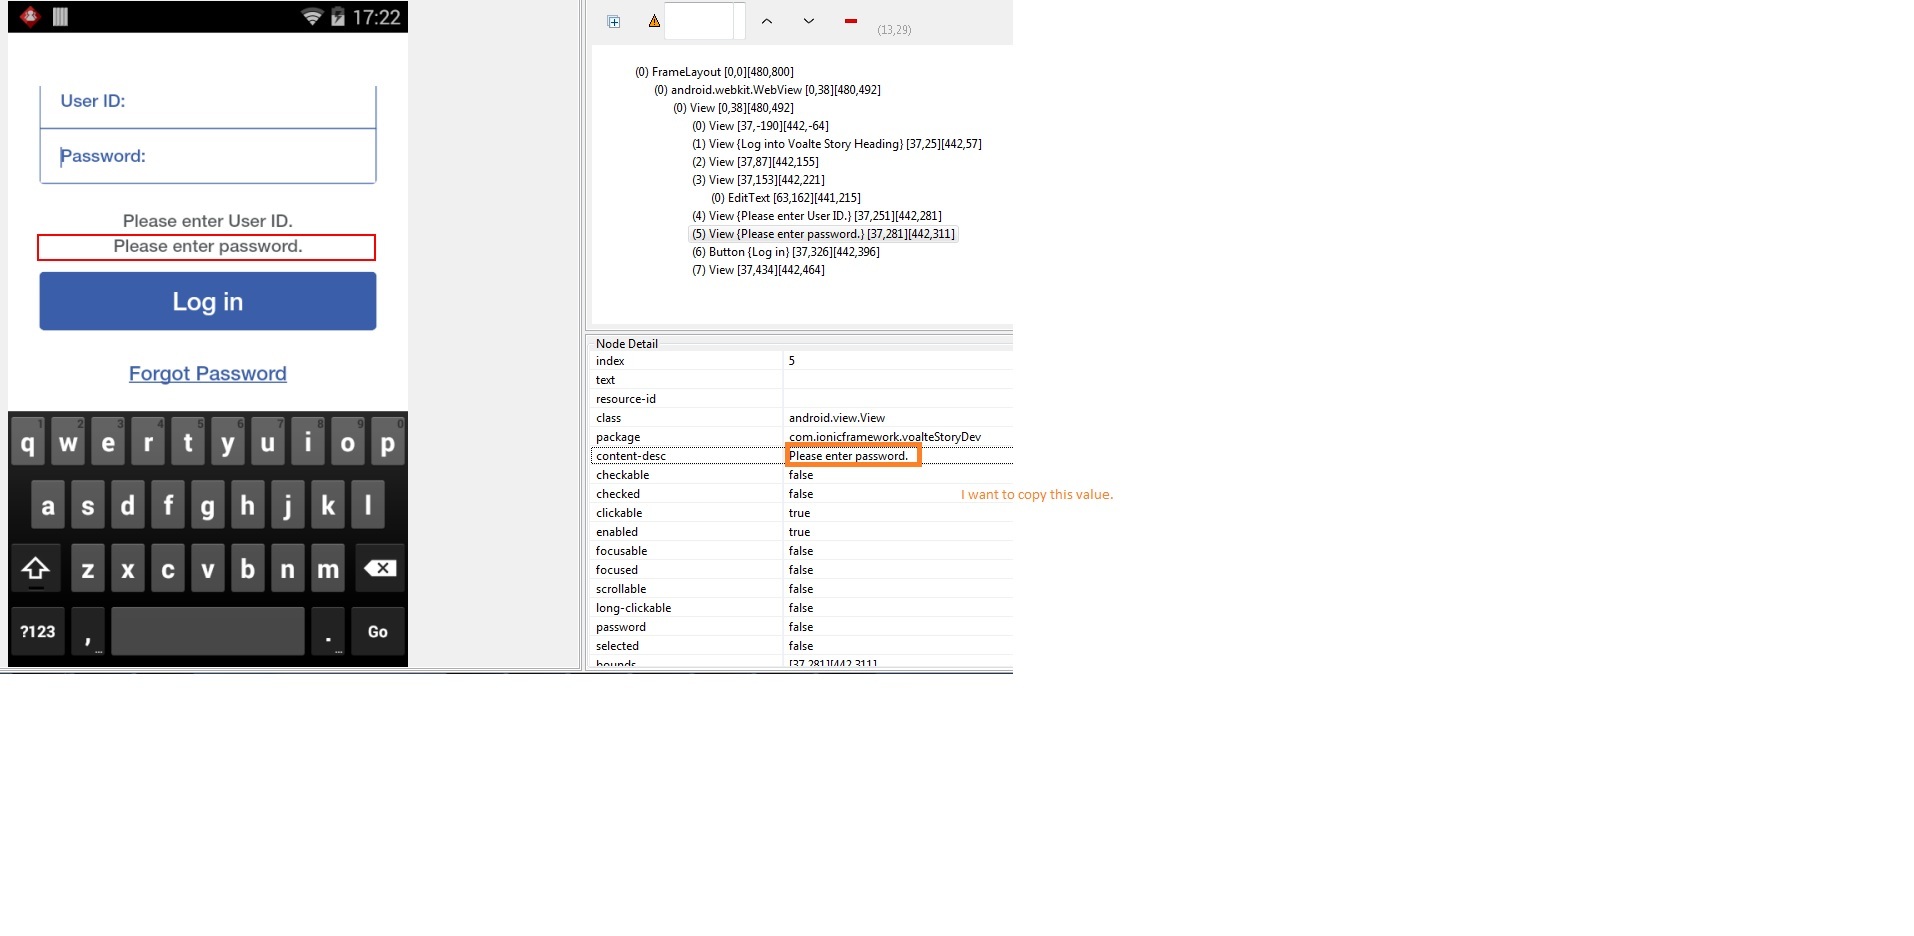Select the android.webkit.WebView tree node
The image size is (1914, 936).
767,90
